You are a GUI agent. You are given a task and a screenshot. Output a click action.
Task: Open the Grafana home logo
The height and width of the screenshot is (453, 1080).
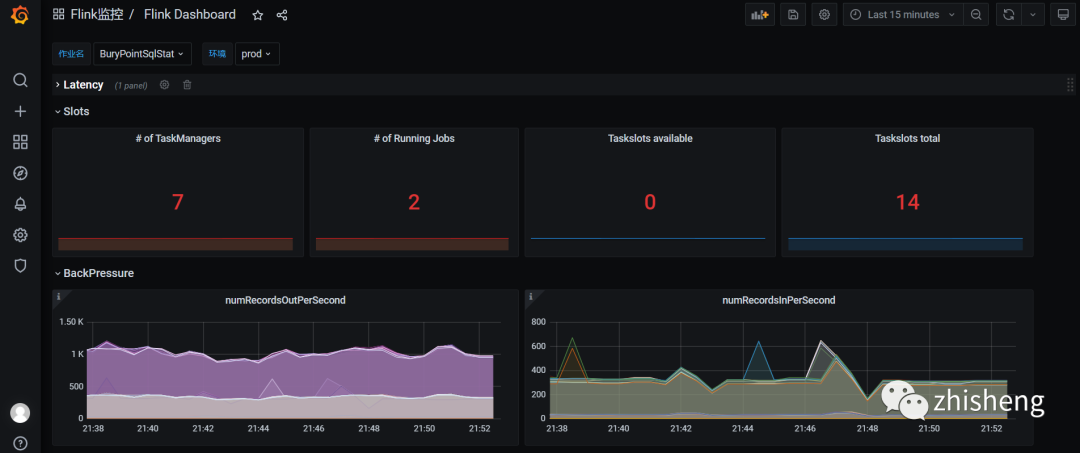click(x=20, y=14)
